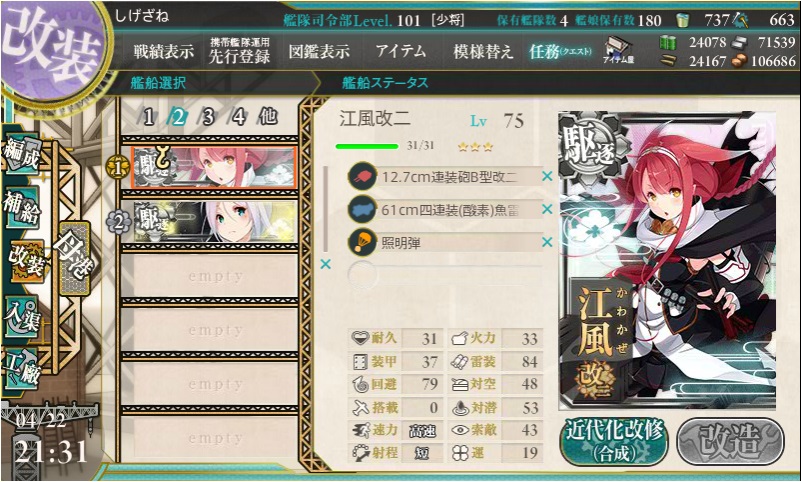
Task: Remove the 61cm四連装(酸素)魚雷 with its X
Action: (547, 209)
